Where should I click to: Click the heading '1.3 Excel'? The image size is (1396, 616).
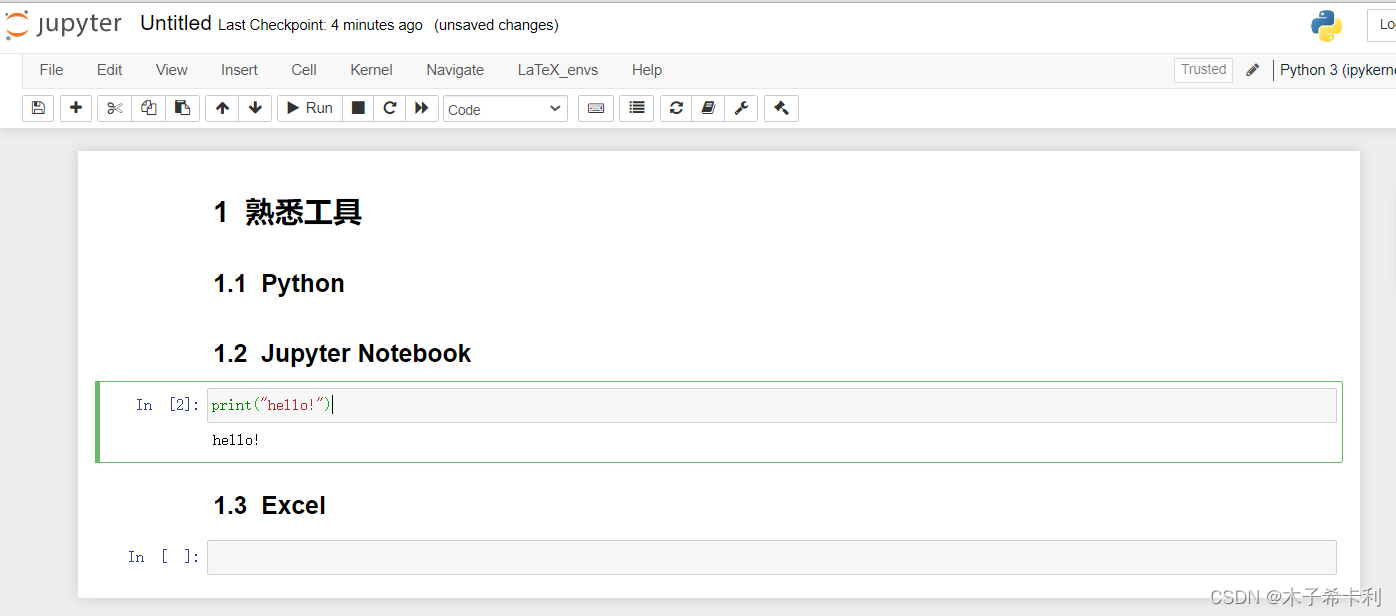click(270, 506)
